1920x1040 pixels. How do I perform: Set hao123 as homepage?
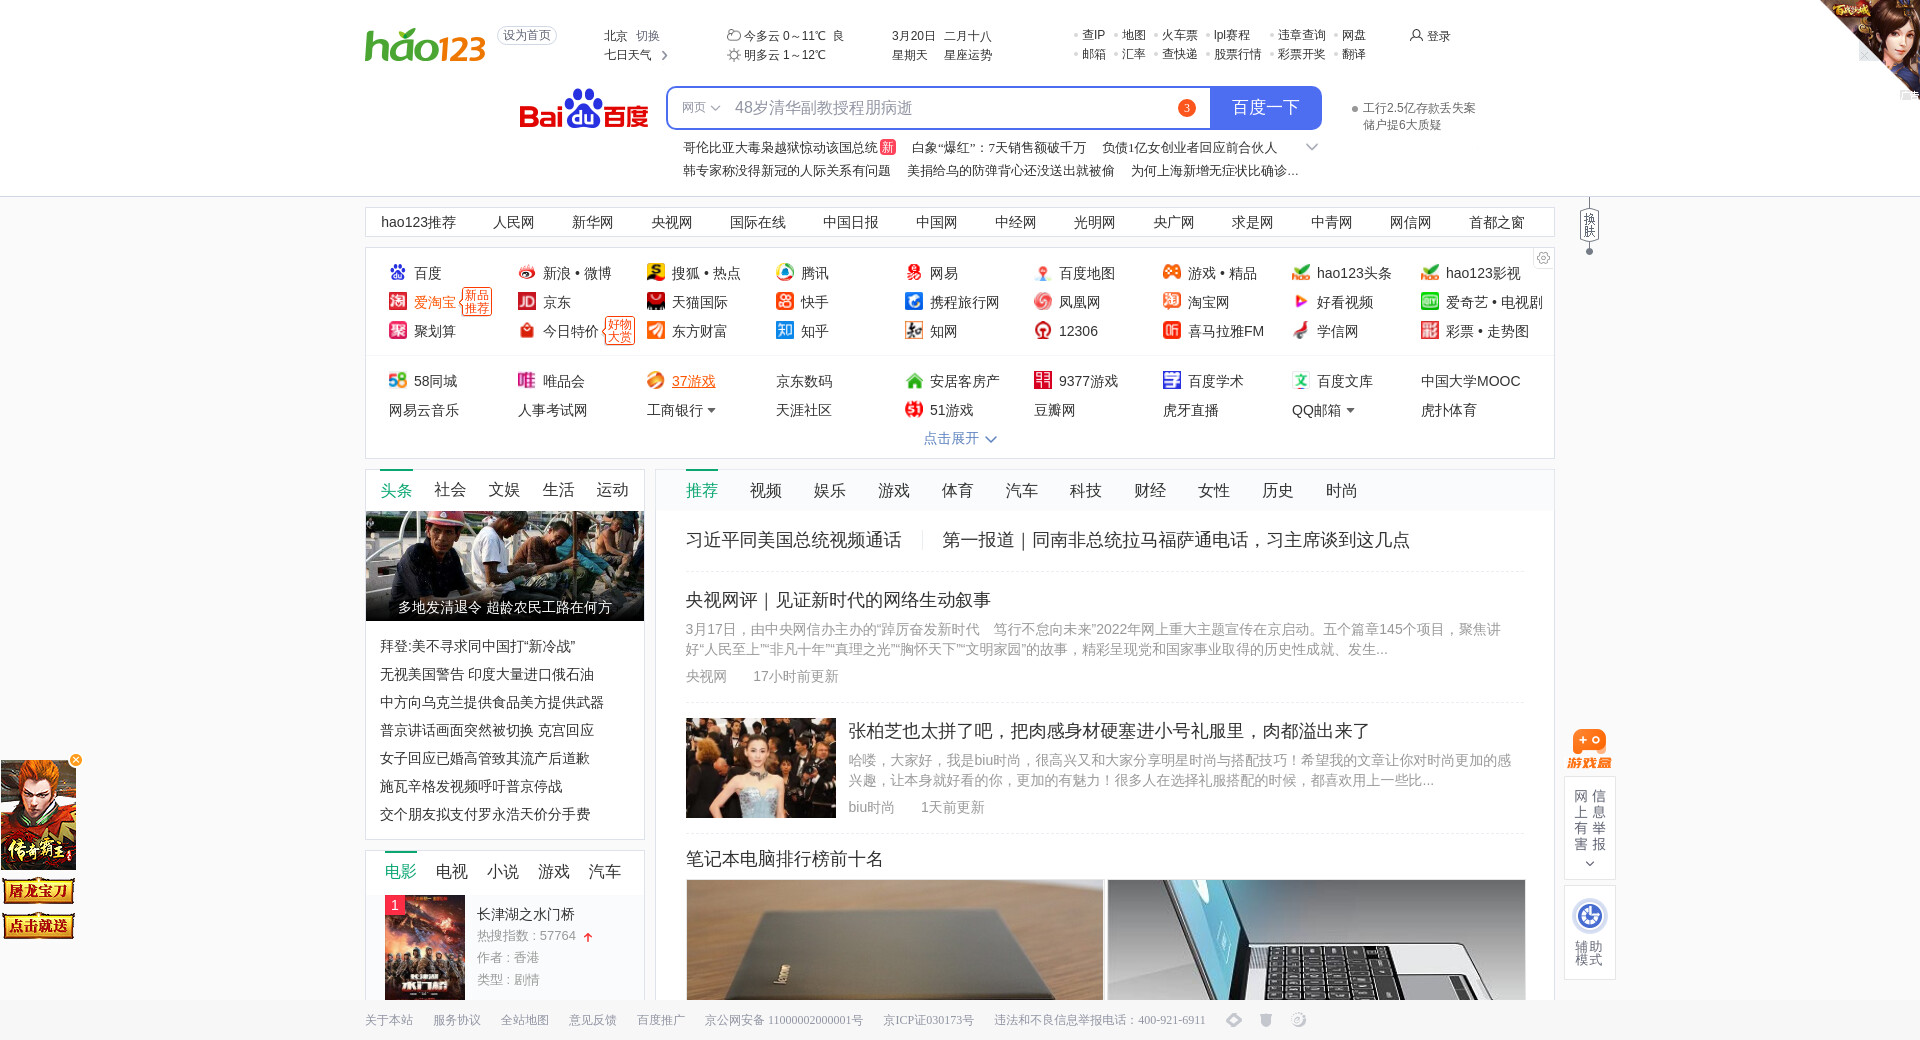click(527, 36)
